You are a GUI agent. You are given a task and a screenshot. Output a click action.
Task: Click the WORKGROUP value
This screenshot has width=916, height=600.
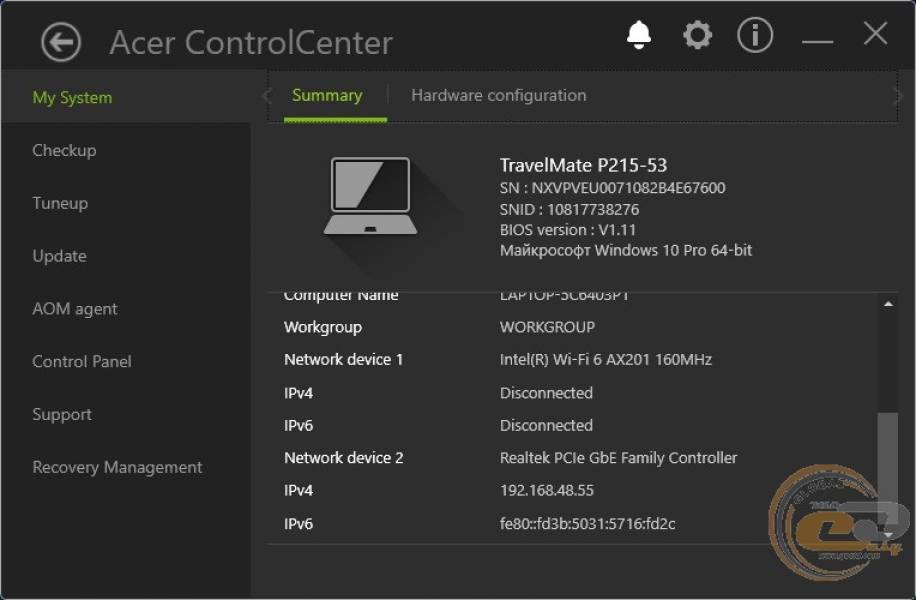pyautogui.click(x=547, y=327)
